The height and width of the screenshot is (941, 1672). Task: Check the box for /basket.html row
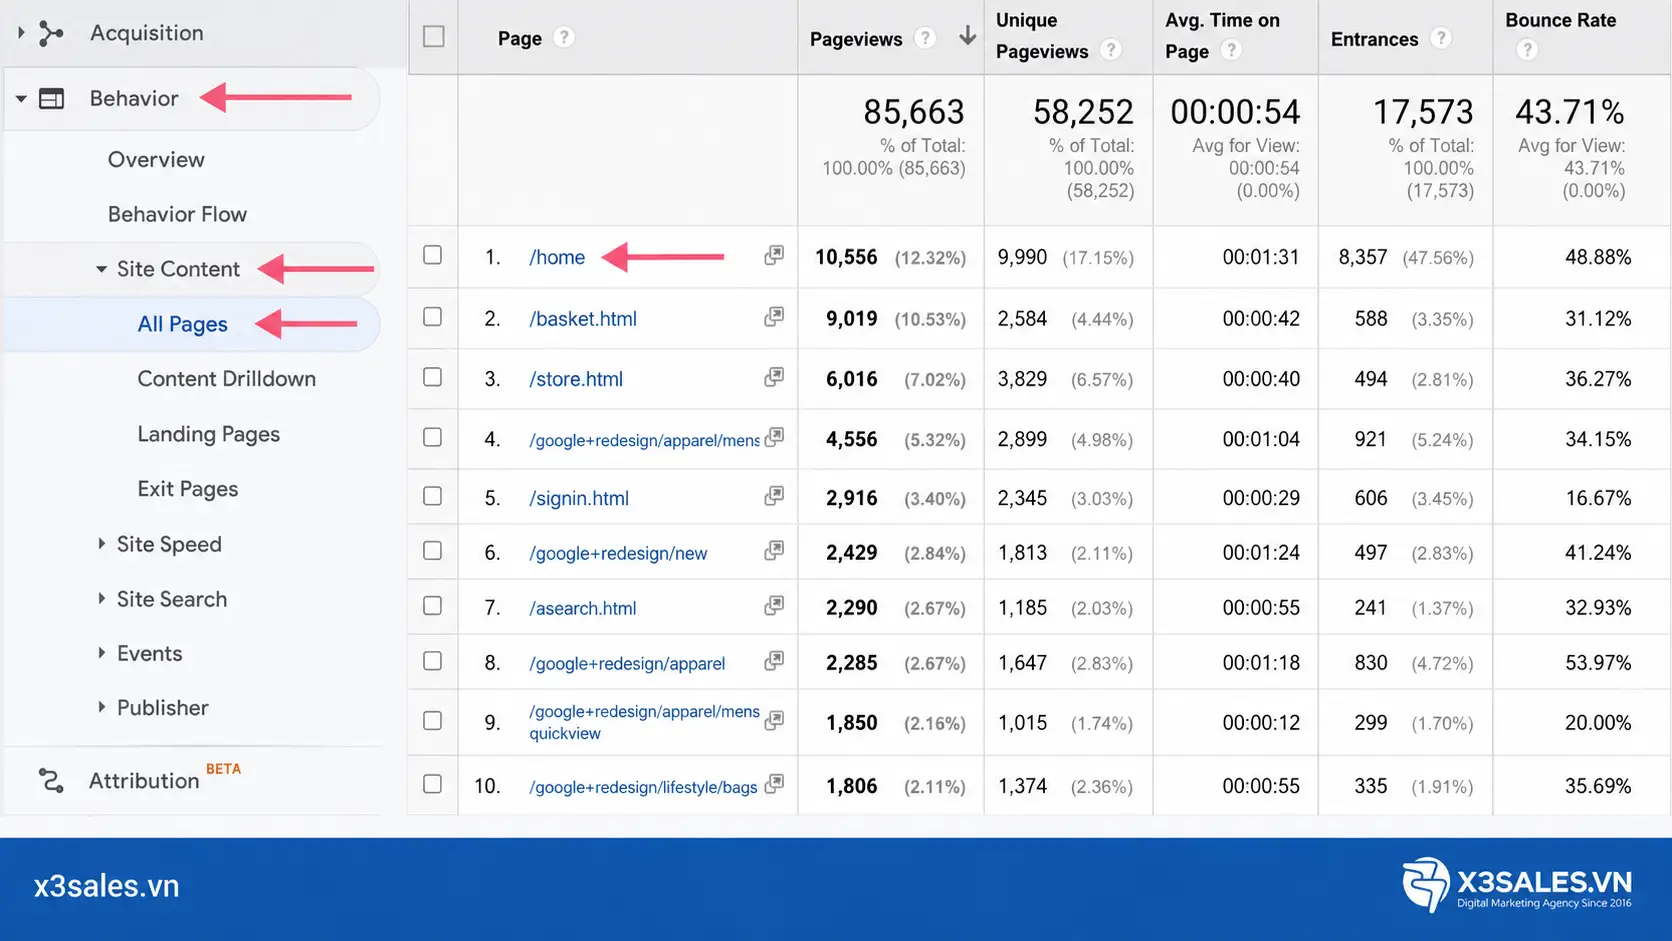pyautogui.click(x=432, y=317)
